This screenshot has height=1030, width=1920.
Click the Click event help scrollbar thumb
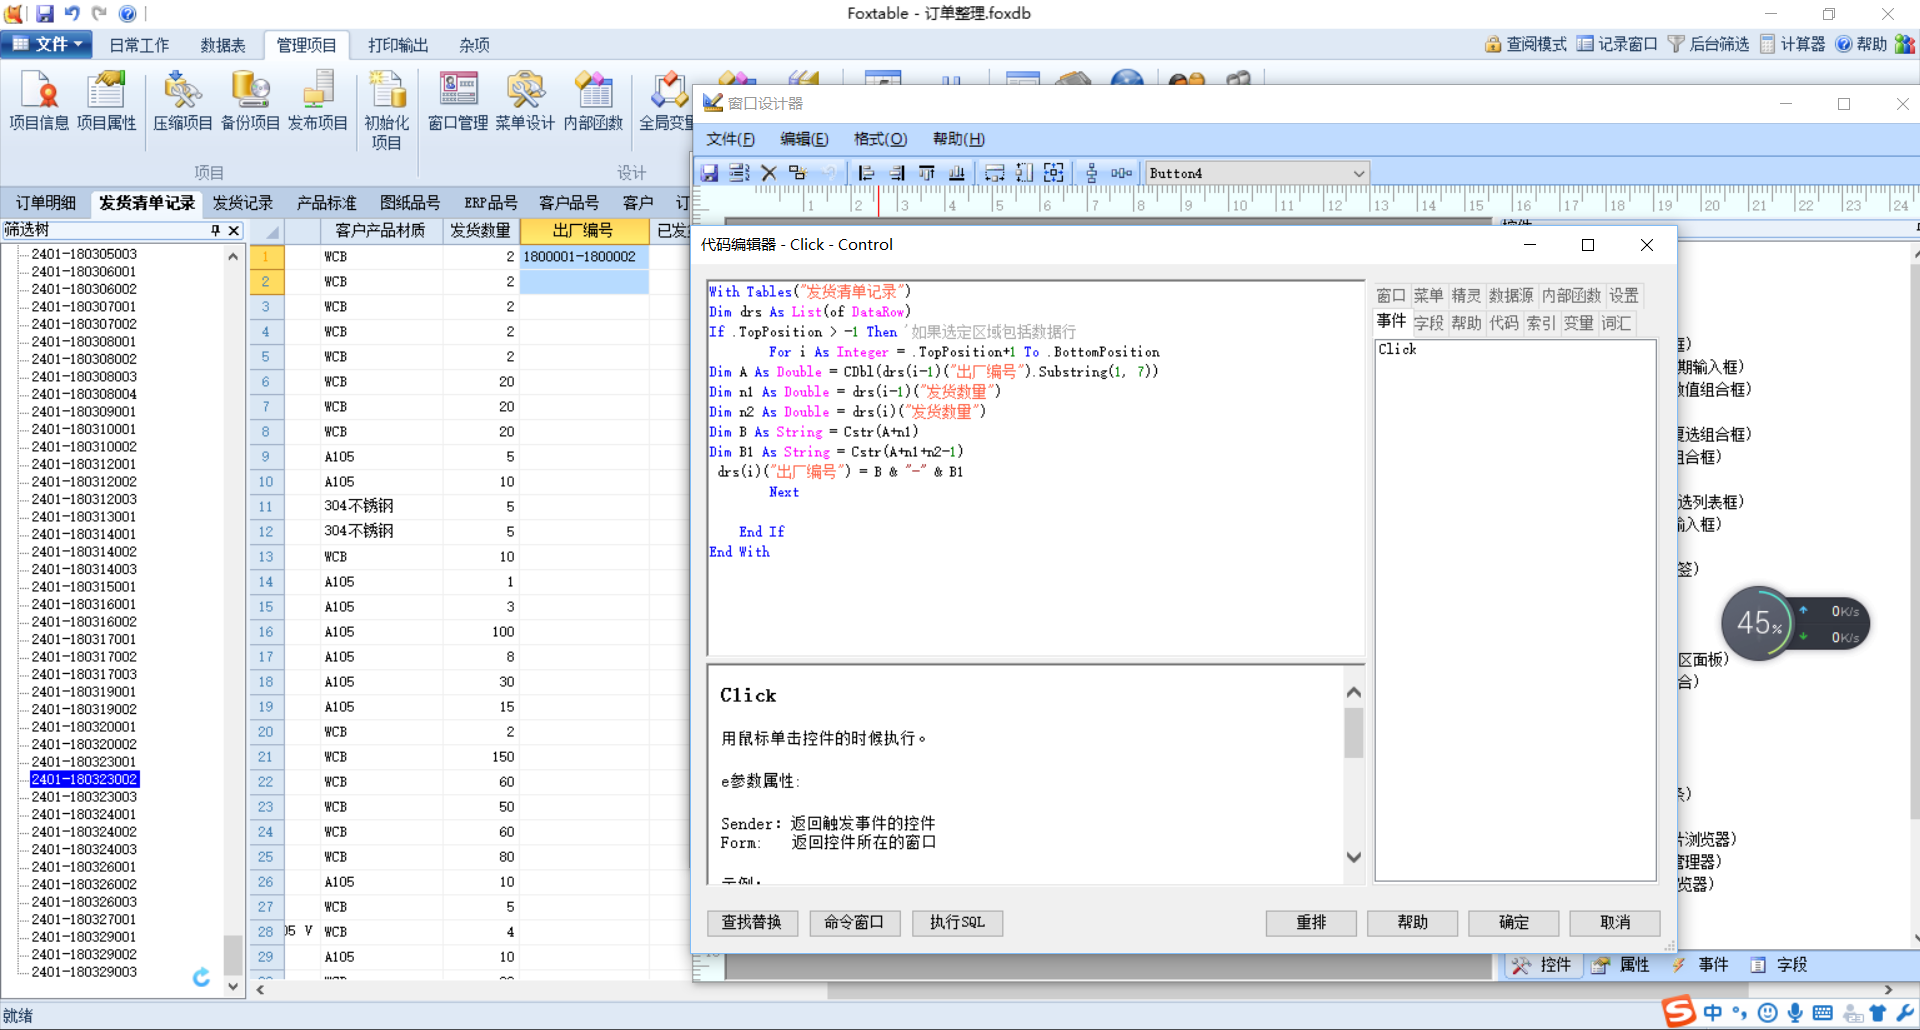[x=1354, y=733]
